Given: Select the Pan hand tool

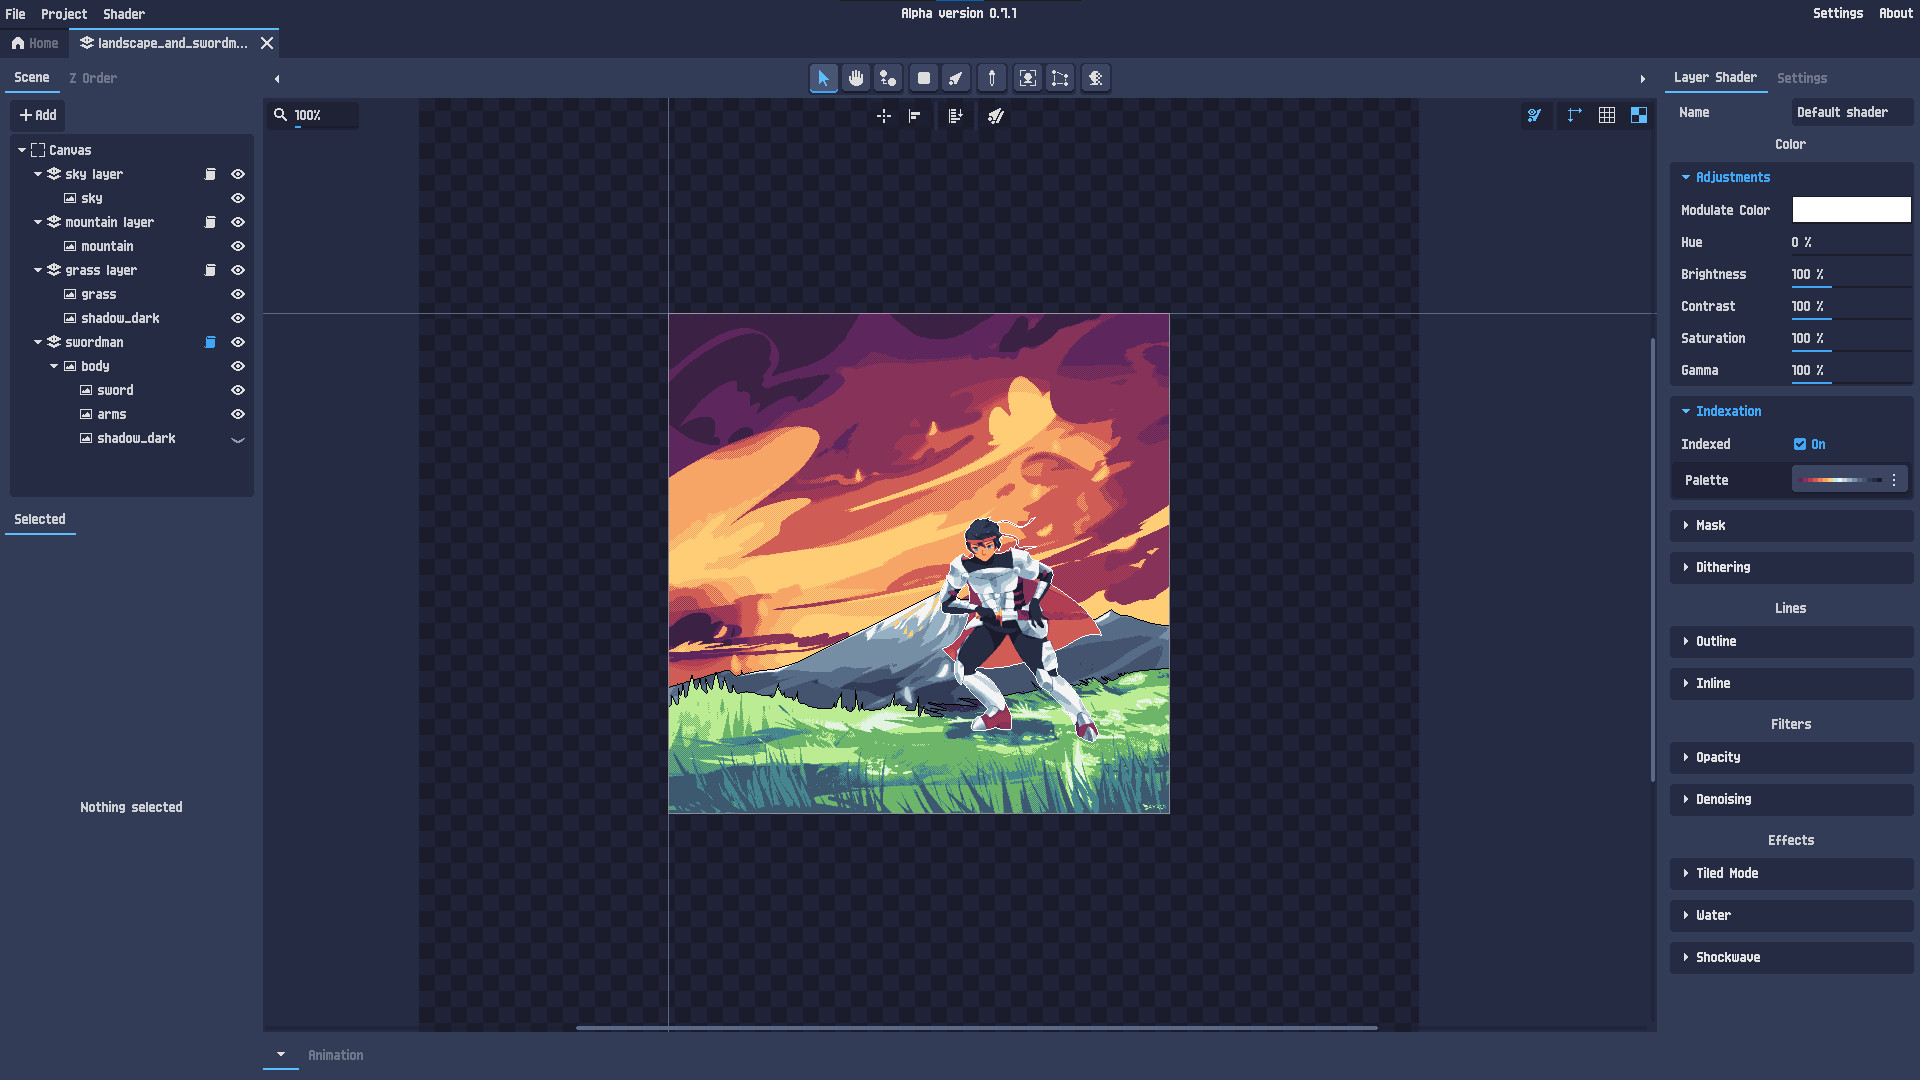Looking at the screenshot, I should click(x=856, y=77).
